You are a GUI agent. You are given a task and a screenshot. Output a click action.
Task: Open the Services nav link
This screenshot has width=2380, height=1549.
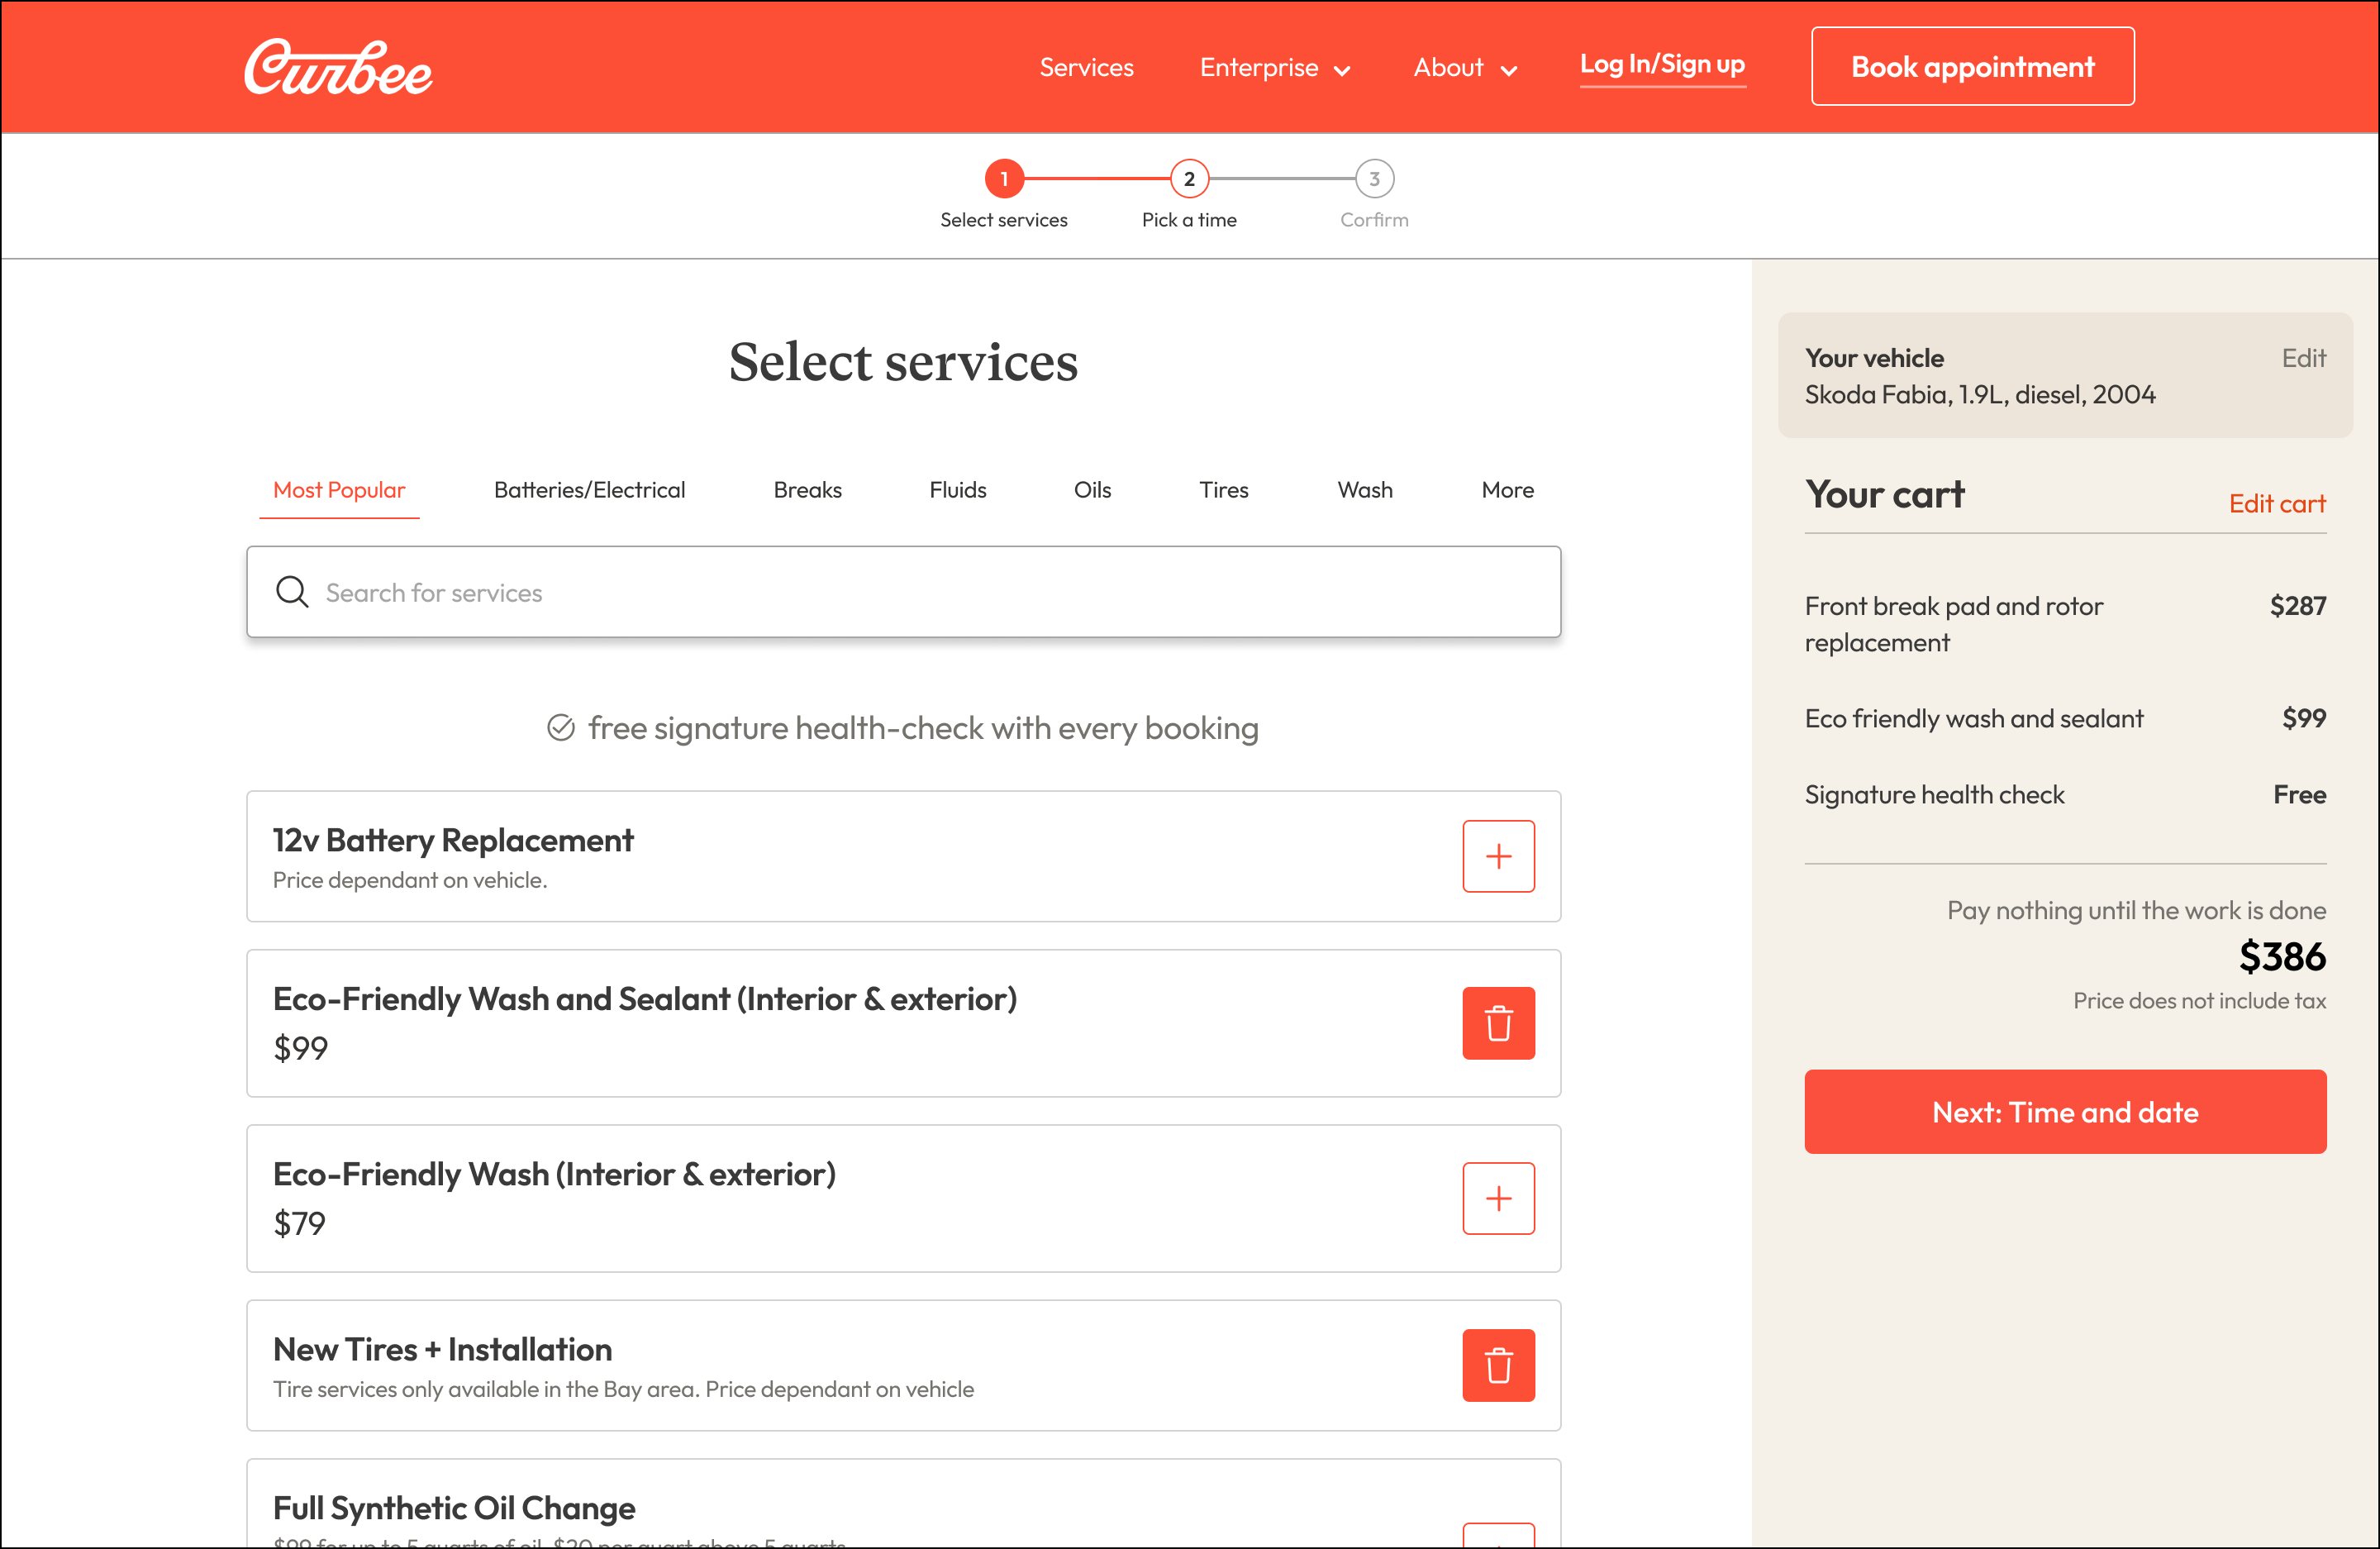click(x=1086, y=67)
